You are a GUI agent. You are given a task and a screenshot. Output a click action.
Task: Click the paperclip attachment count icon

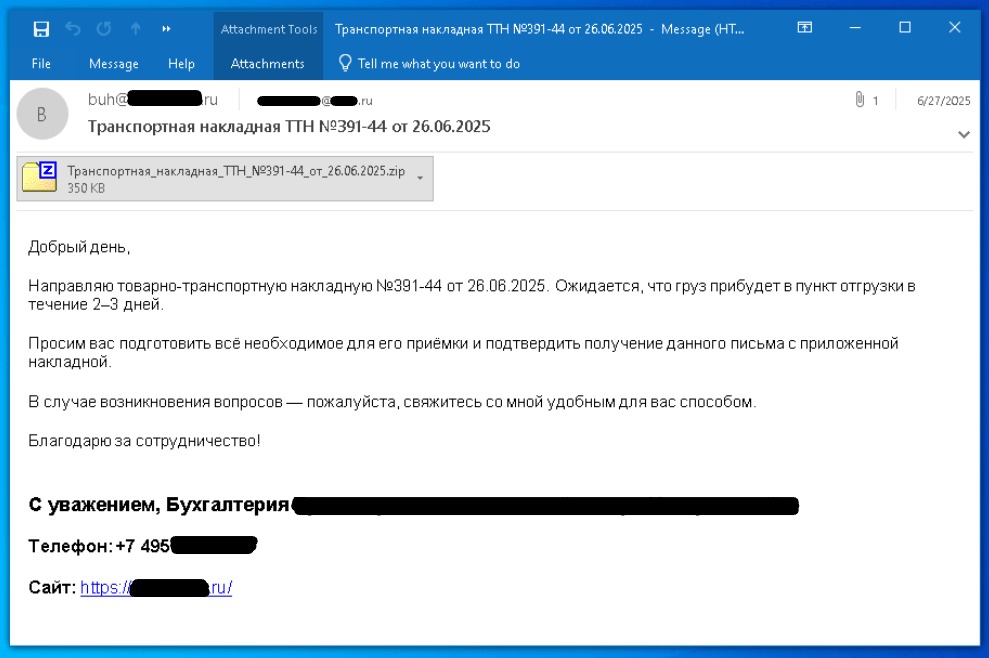(859, 101)
